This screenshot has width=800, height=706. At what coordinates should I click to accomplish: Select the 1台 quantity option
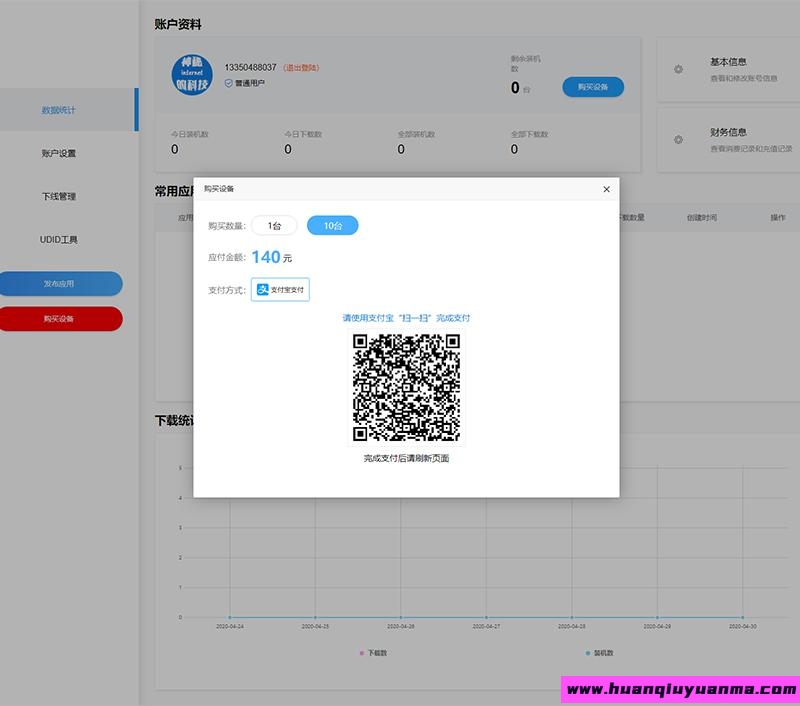pos(274,225)
